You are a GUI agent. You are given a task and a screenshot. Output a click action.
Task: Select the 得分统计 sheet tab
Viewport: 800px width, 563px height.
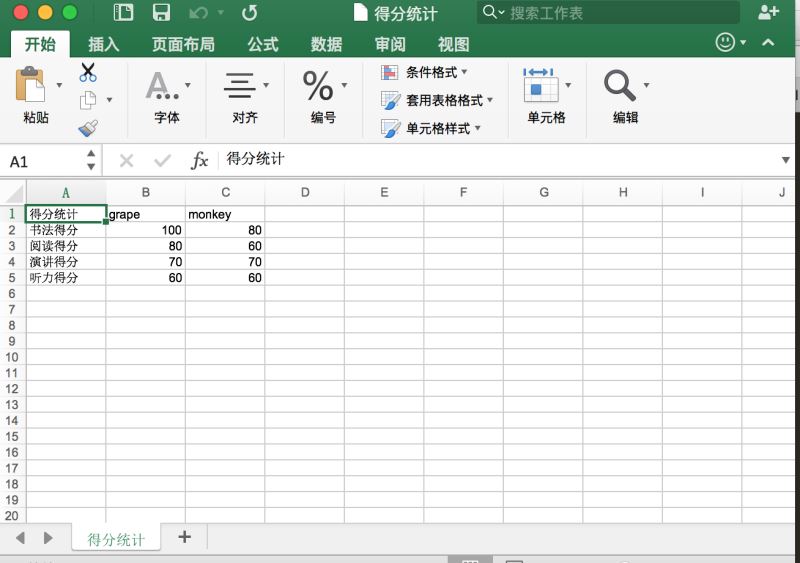coord(116,538)
